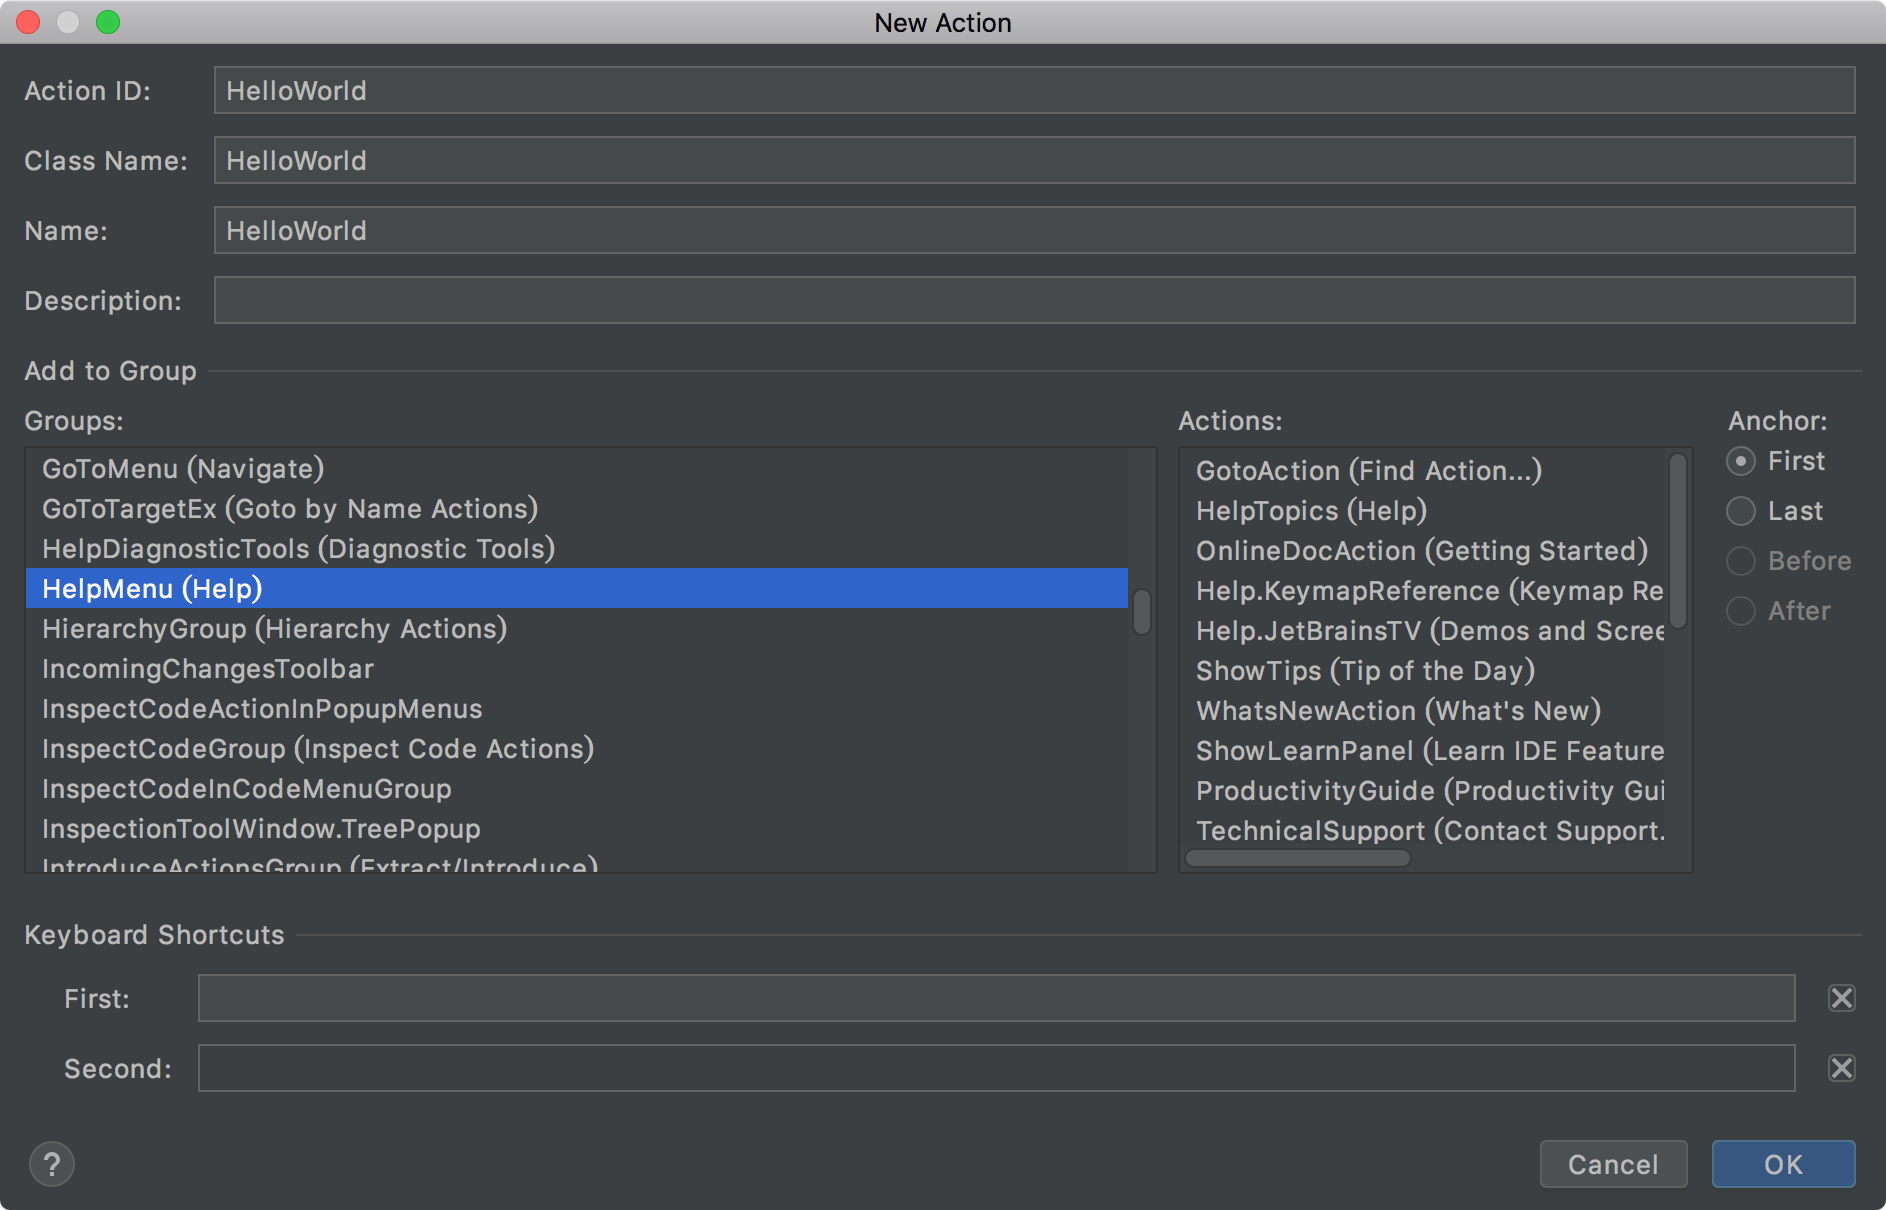Click the Groups list vertical scrollbar
The image size is (1886, 1210).
(x=1141, y=612)
